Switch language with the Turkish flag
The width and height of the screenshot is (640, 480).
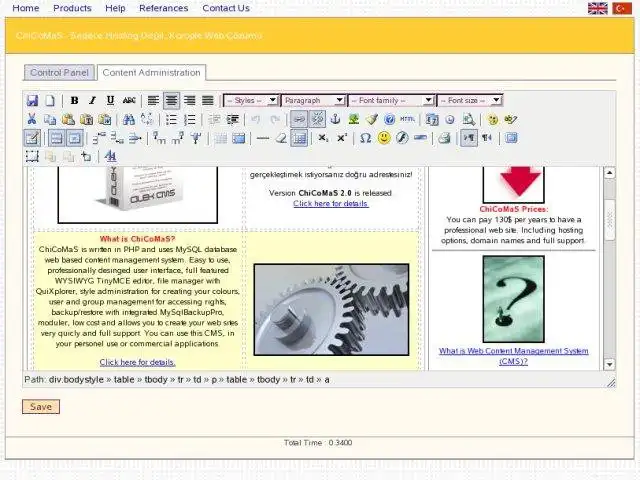(622, 8)
